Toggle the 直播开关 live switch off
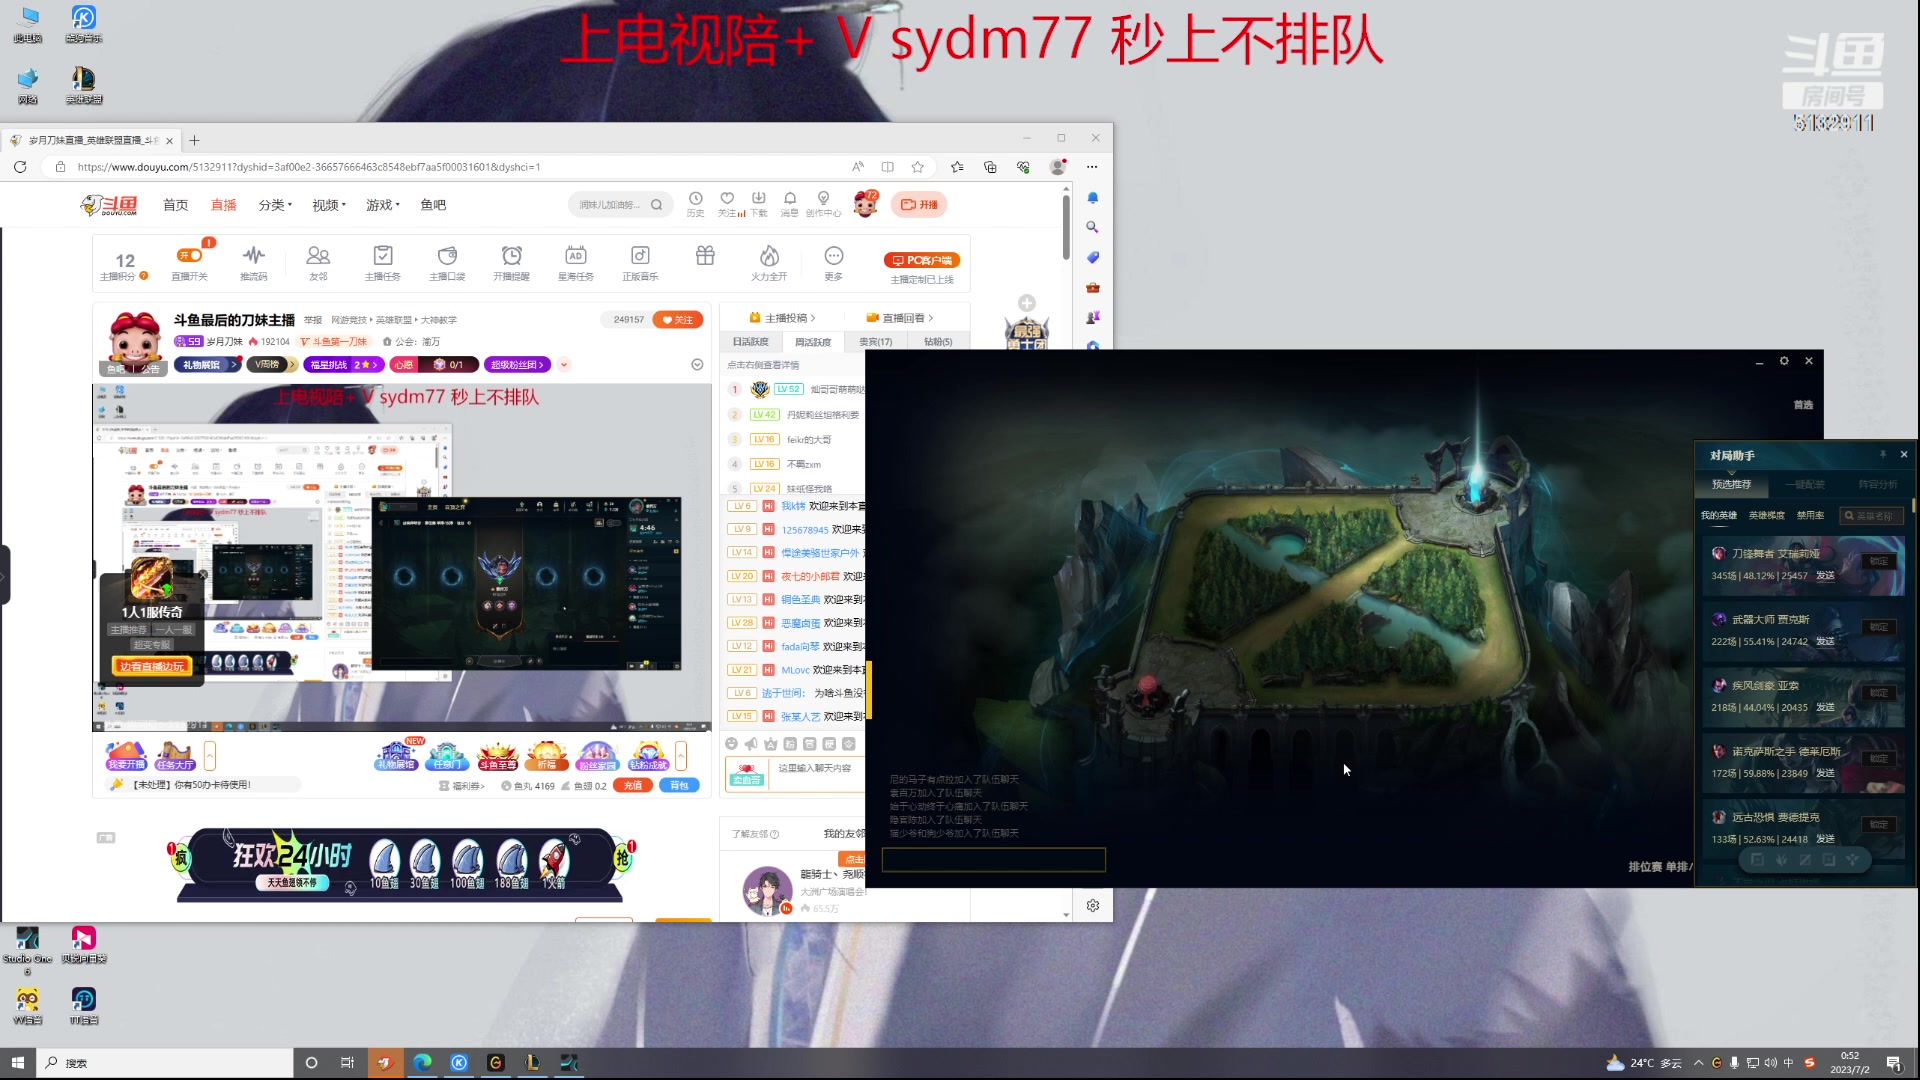1920x1080 pixels. tap(190, 253)
